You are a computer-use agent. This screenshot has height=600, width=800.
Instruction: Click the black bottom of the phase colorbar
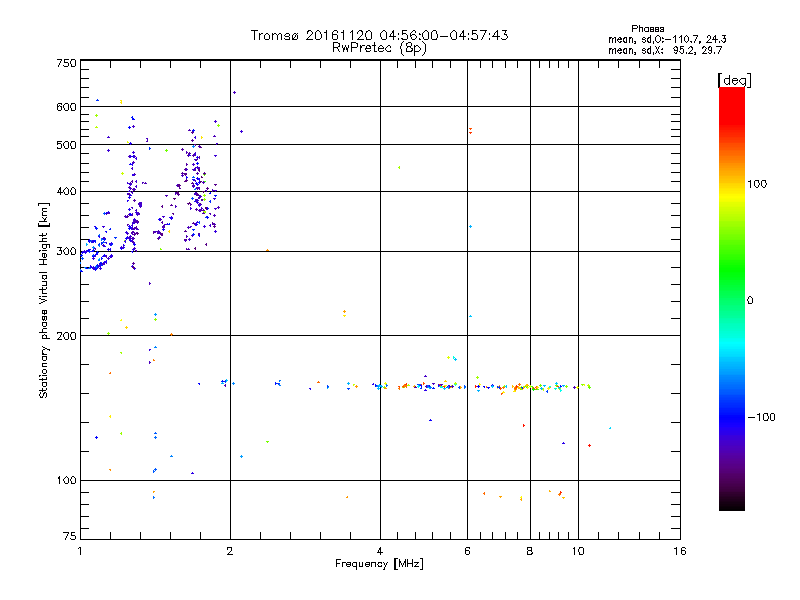pyautogui.click(x=732, y=503)
